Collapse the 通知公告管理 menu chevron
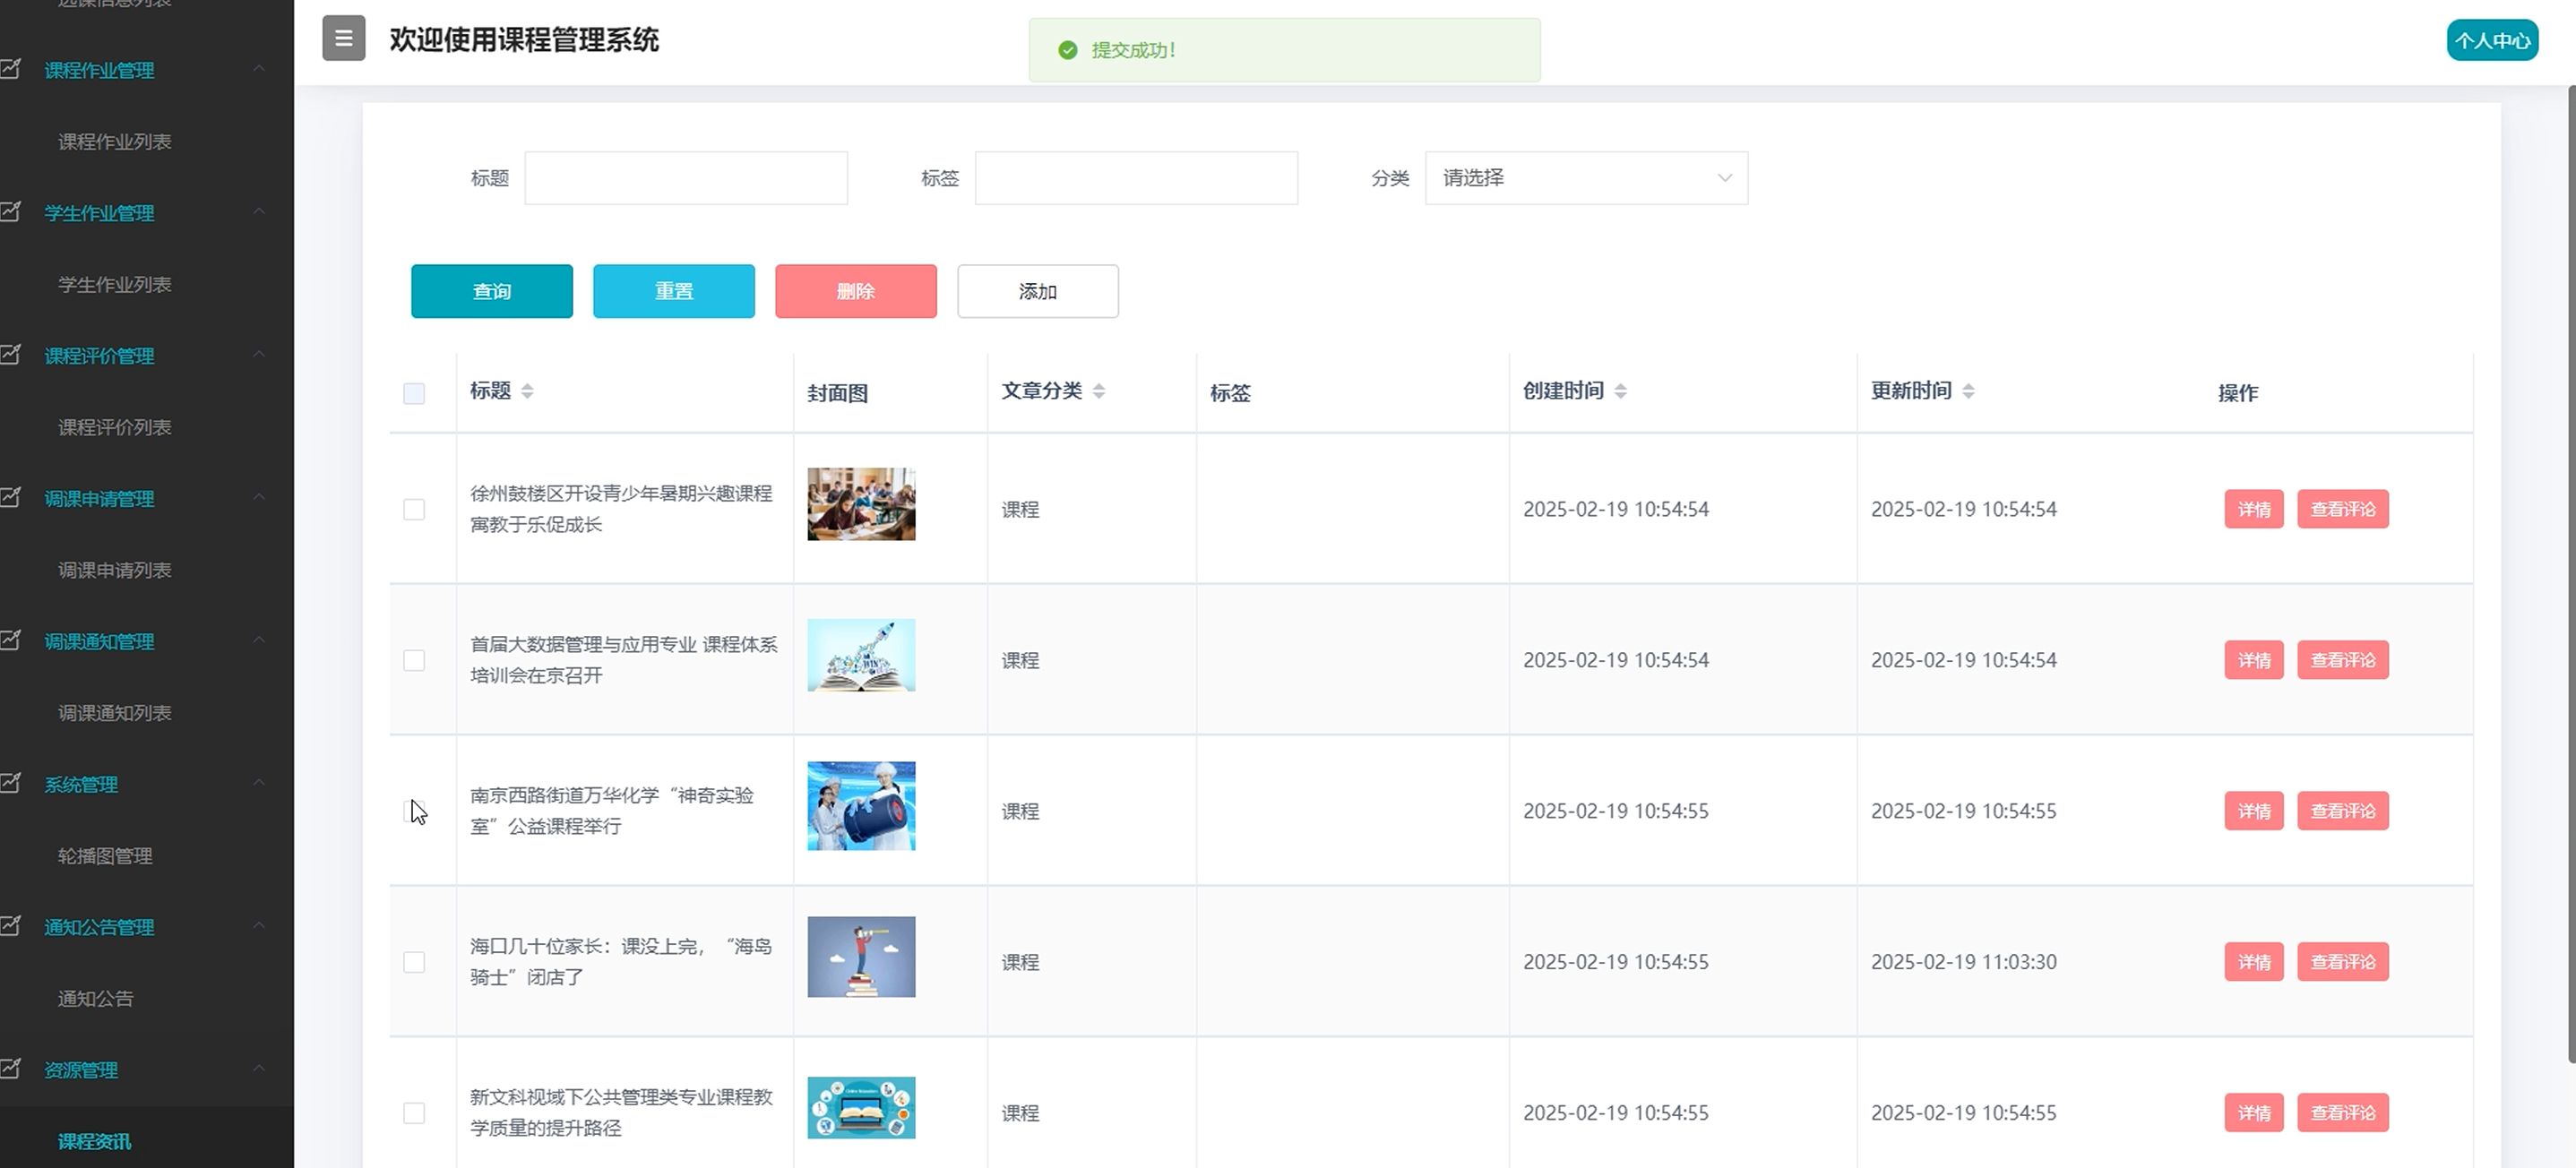 click(x=259, y=925)
